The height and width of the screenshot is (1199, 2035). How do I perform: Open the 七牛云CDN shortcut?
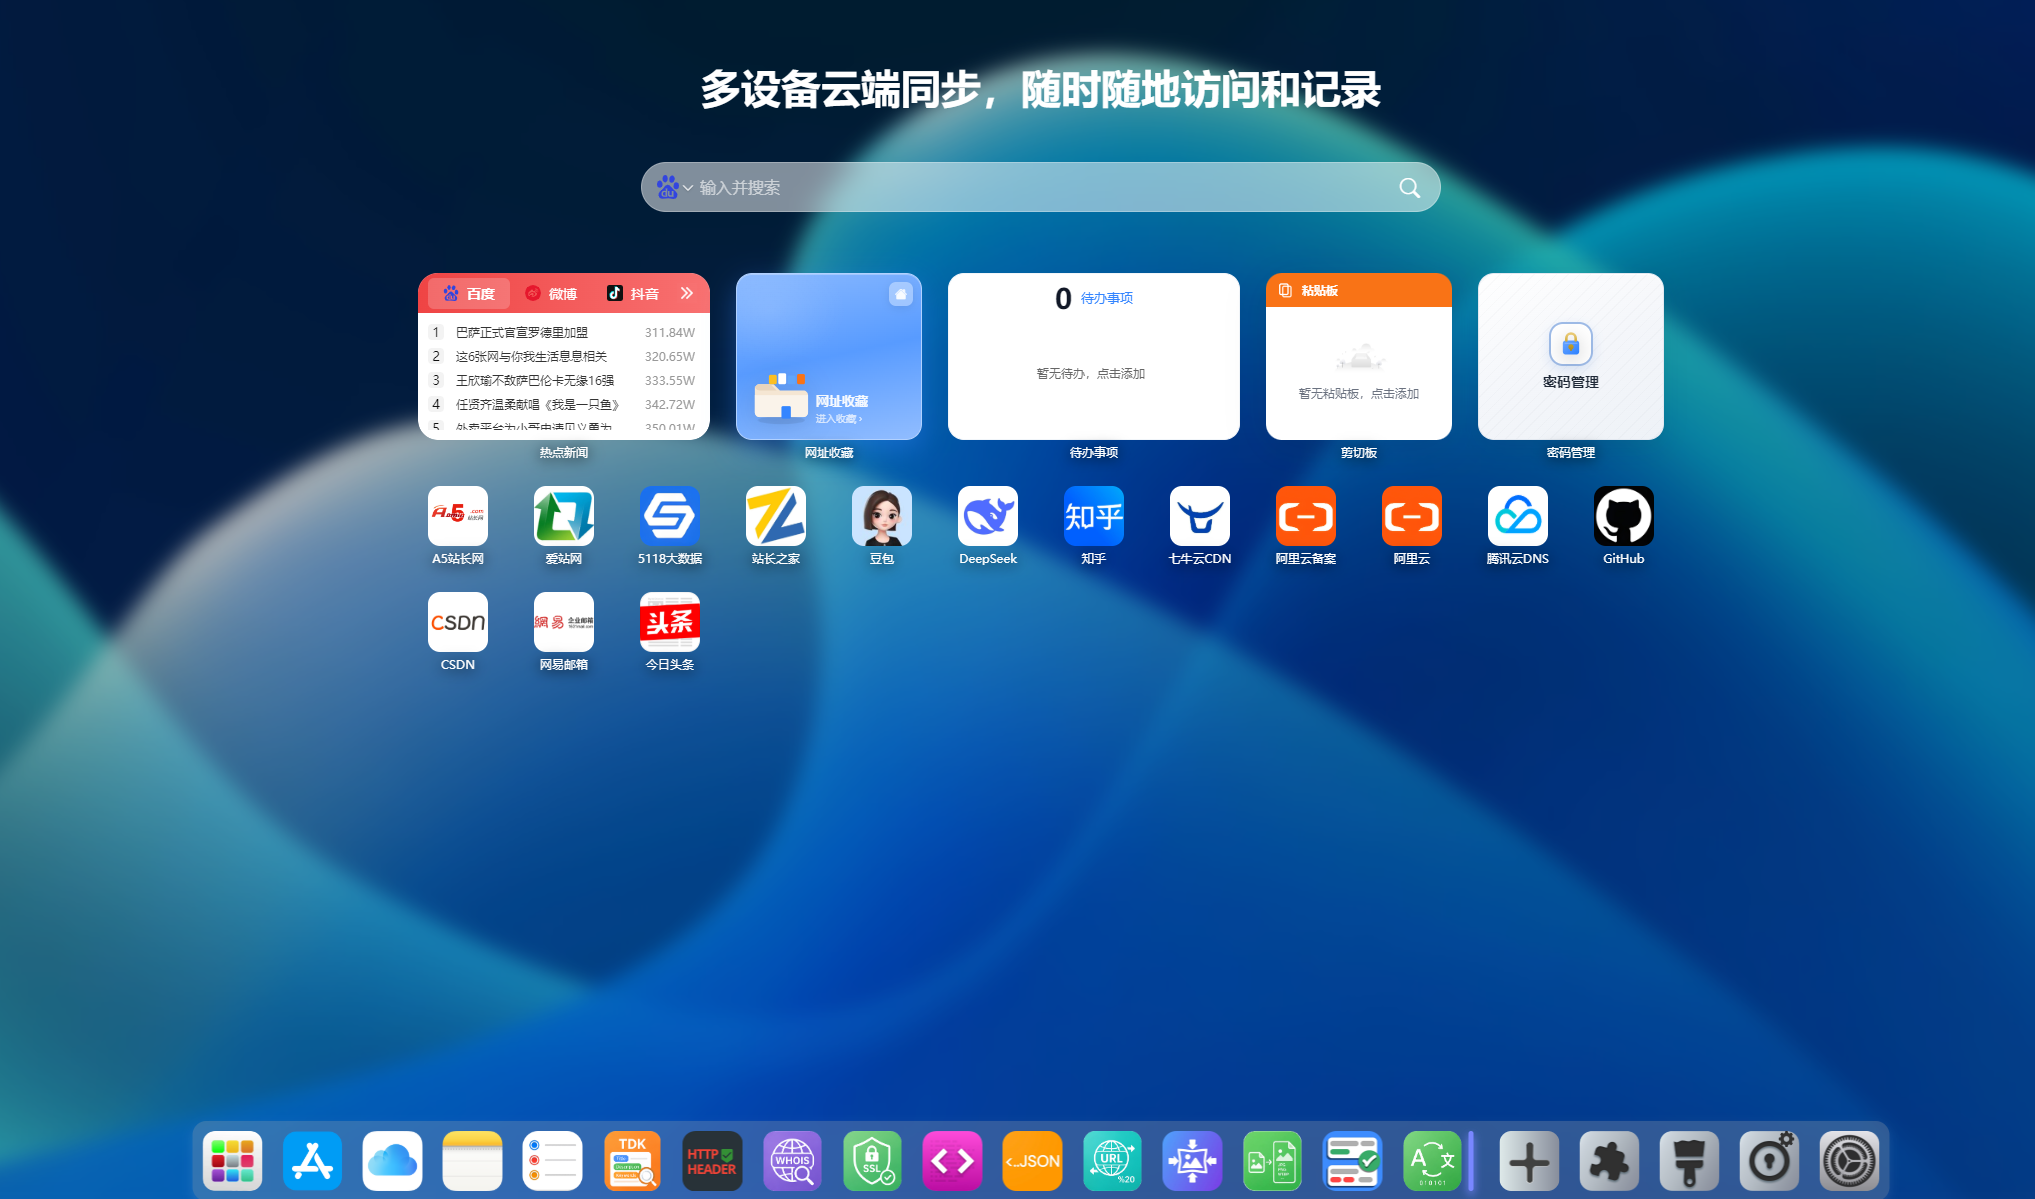coord(1200,516)
